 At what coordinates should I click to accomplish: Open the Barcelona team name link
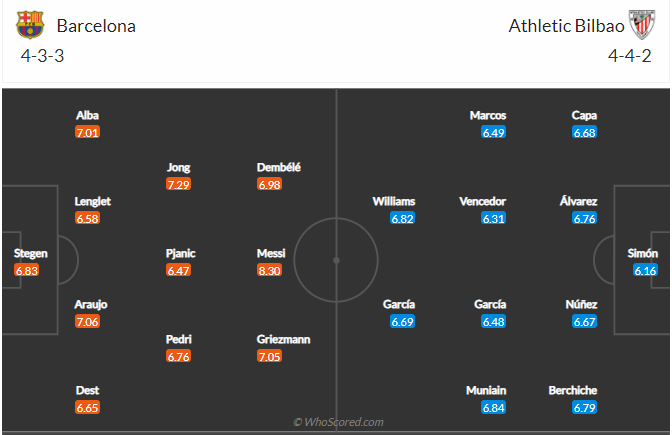[96, 26]
